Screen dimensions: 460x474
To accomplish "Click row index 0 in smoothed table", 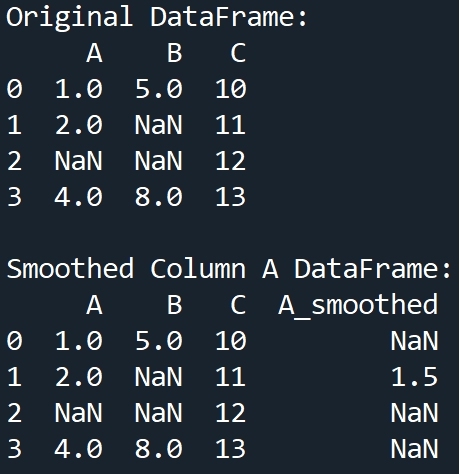I will click(x=14, y=341).
